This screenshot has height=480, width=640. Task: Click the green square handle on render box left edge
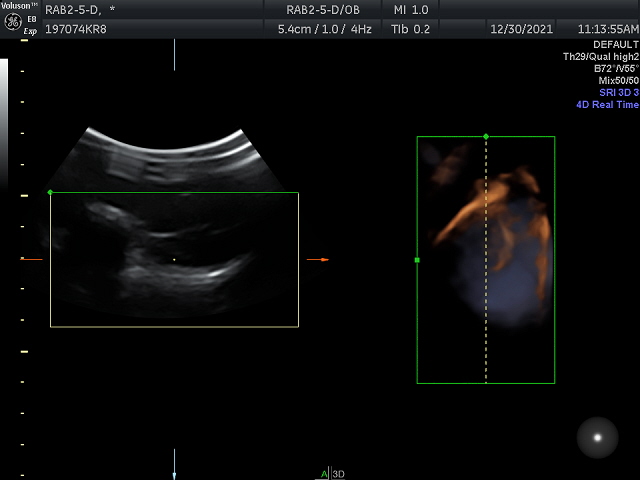417,260
